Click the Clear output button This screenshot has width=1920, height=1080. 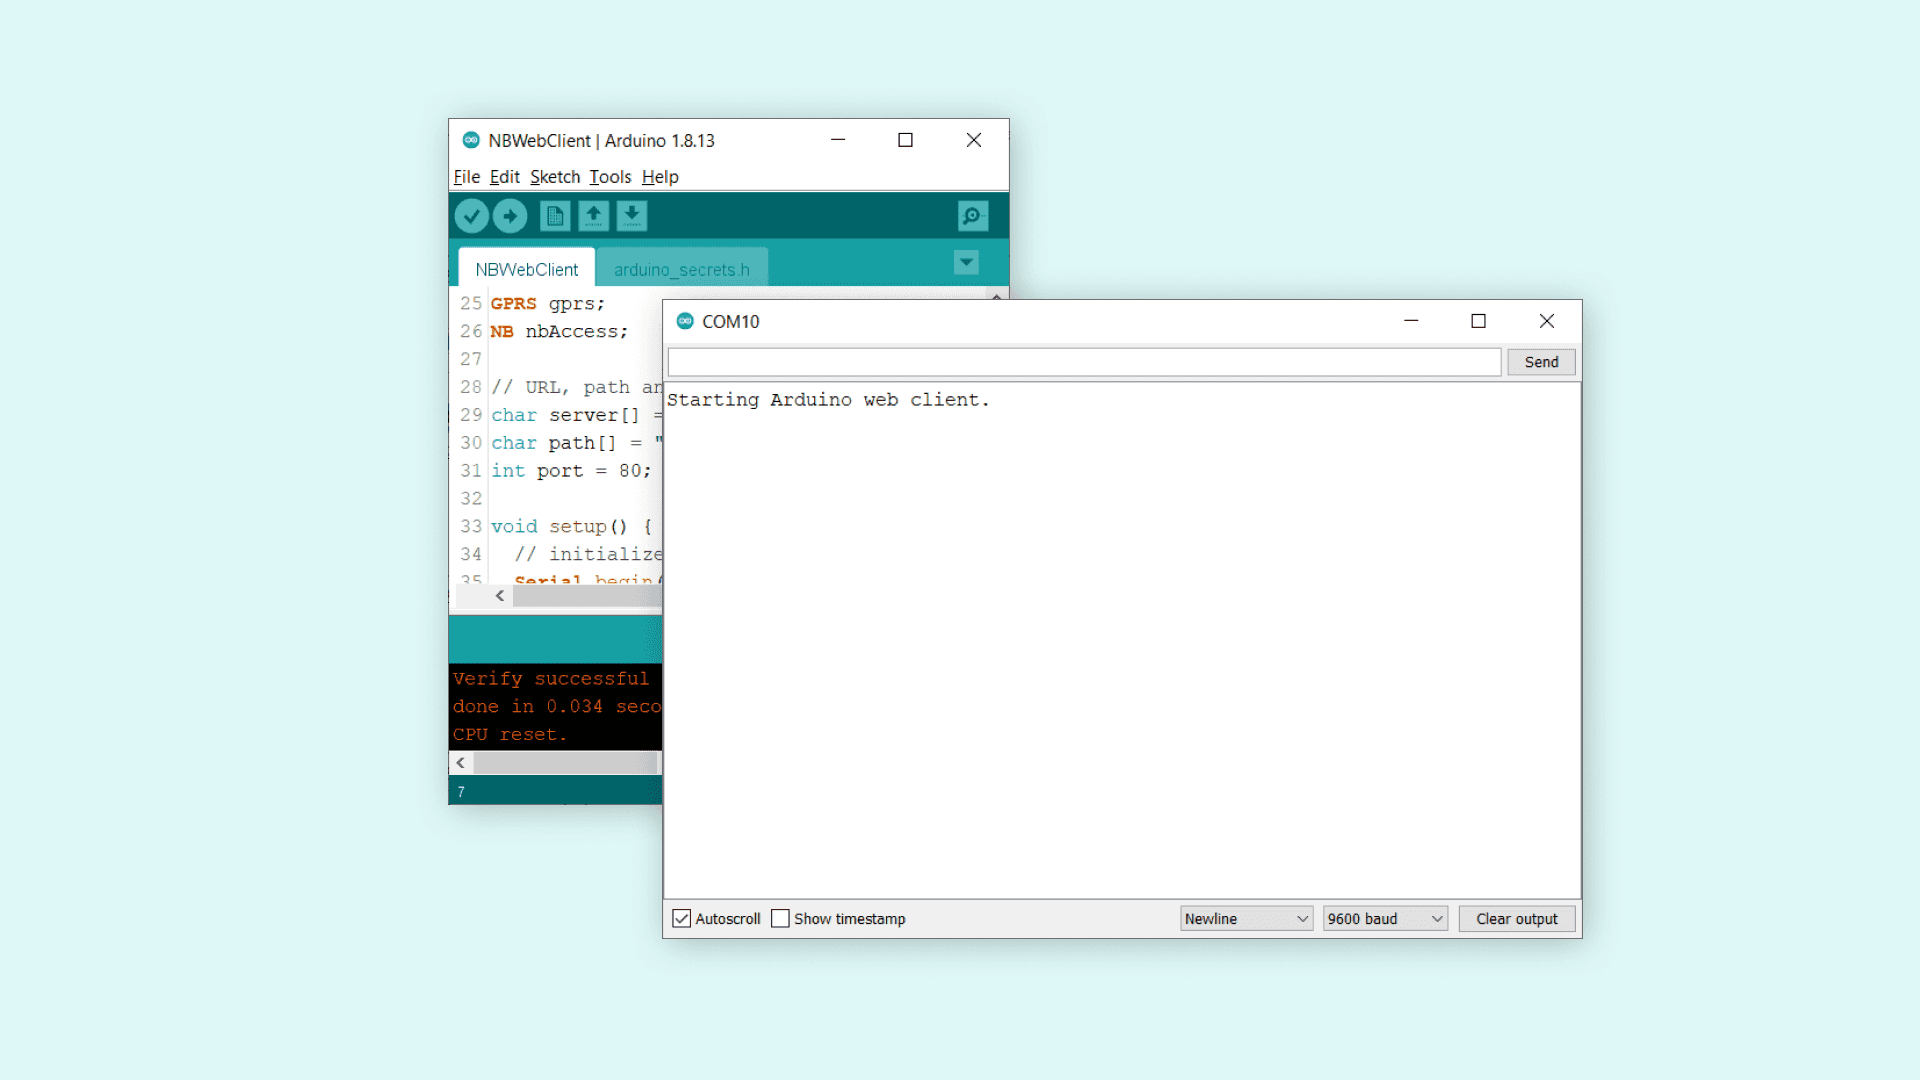pyautogui.click(x=1516, y=919)
